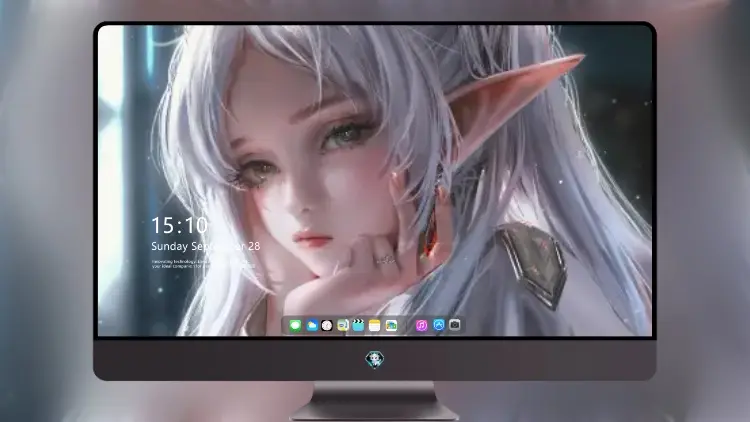Click the 15:10 clock widget

point(179,225)
